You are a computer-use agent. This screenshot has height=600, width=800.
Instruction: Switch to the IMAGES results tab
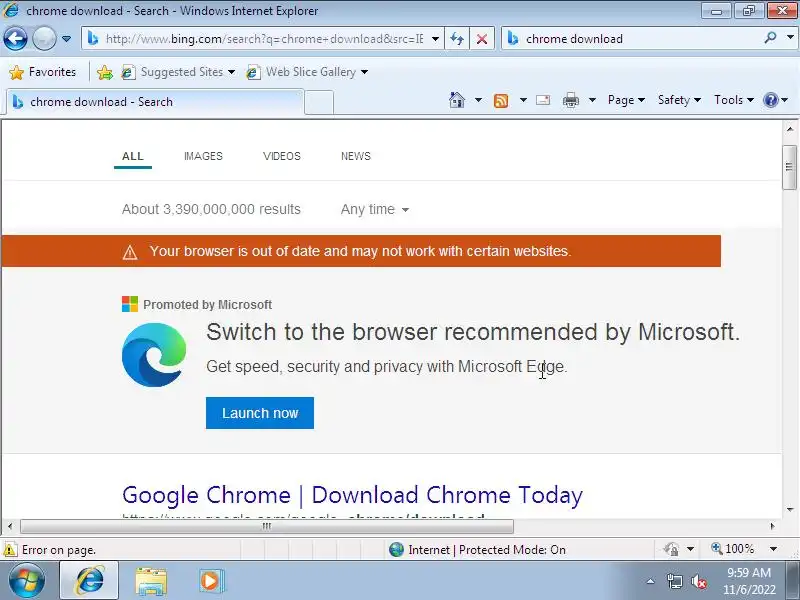(x=203, y=156)
